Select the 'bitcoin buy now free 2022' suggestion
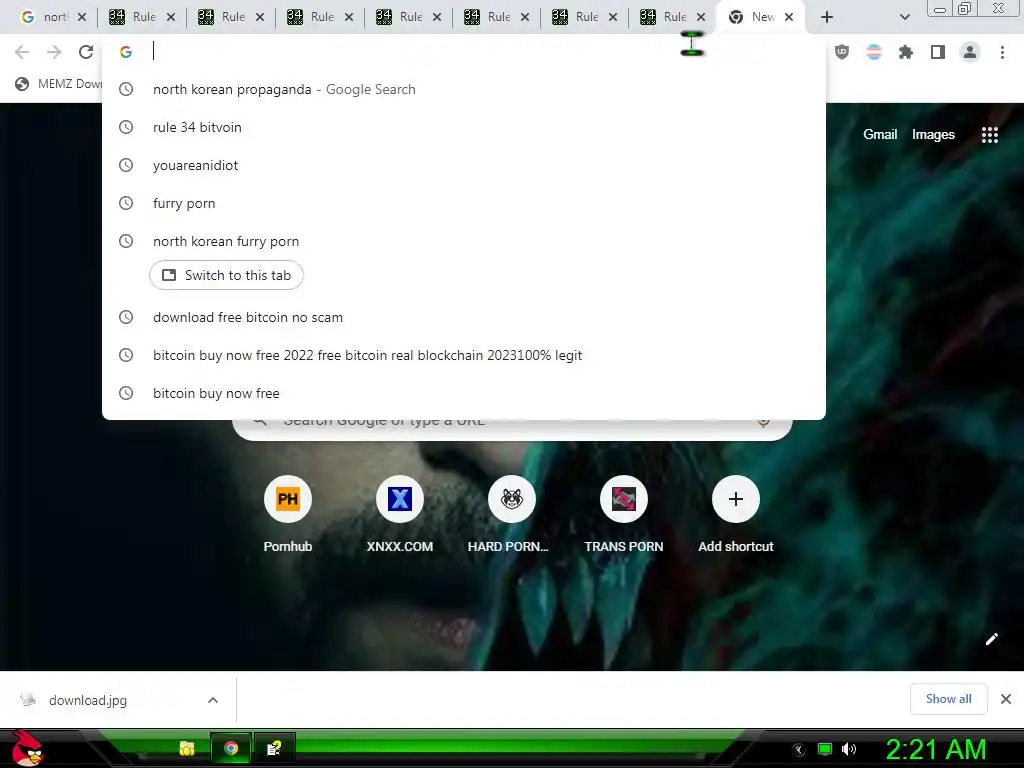 [x=464, y=355]
